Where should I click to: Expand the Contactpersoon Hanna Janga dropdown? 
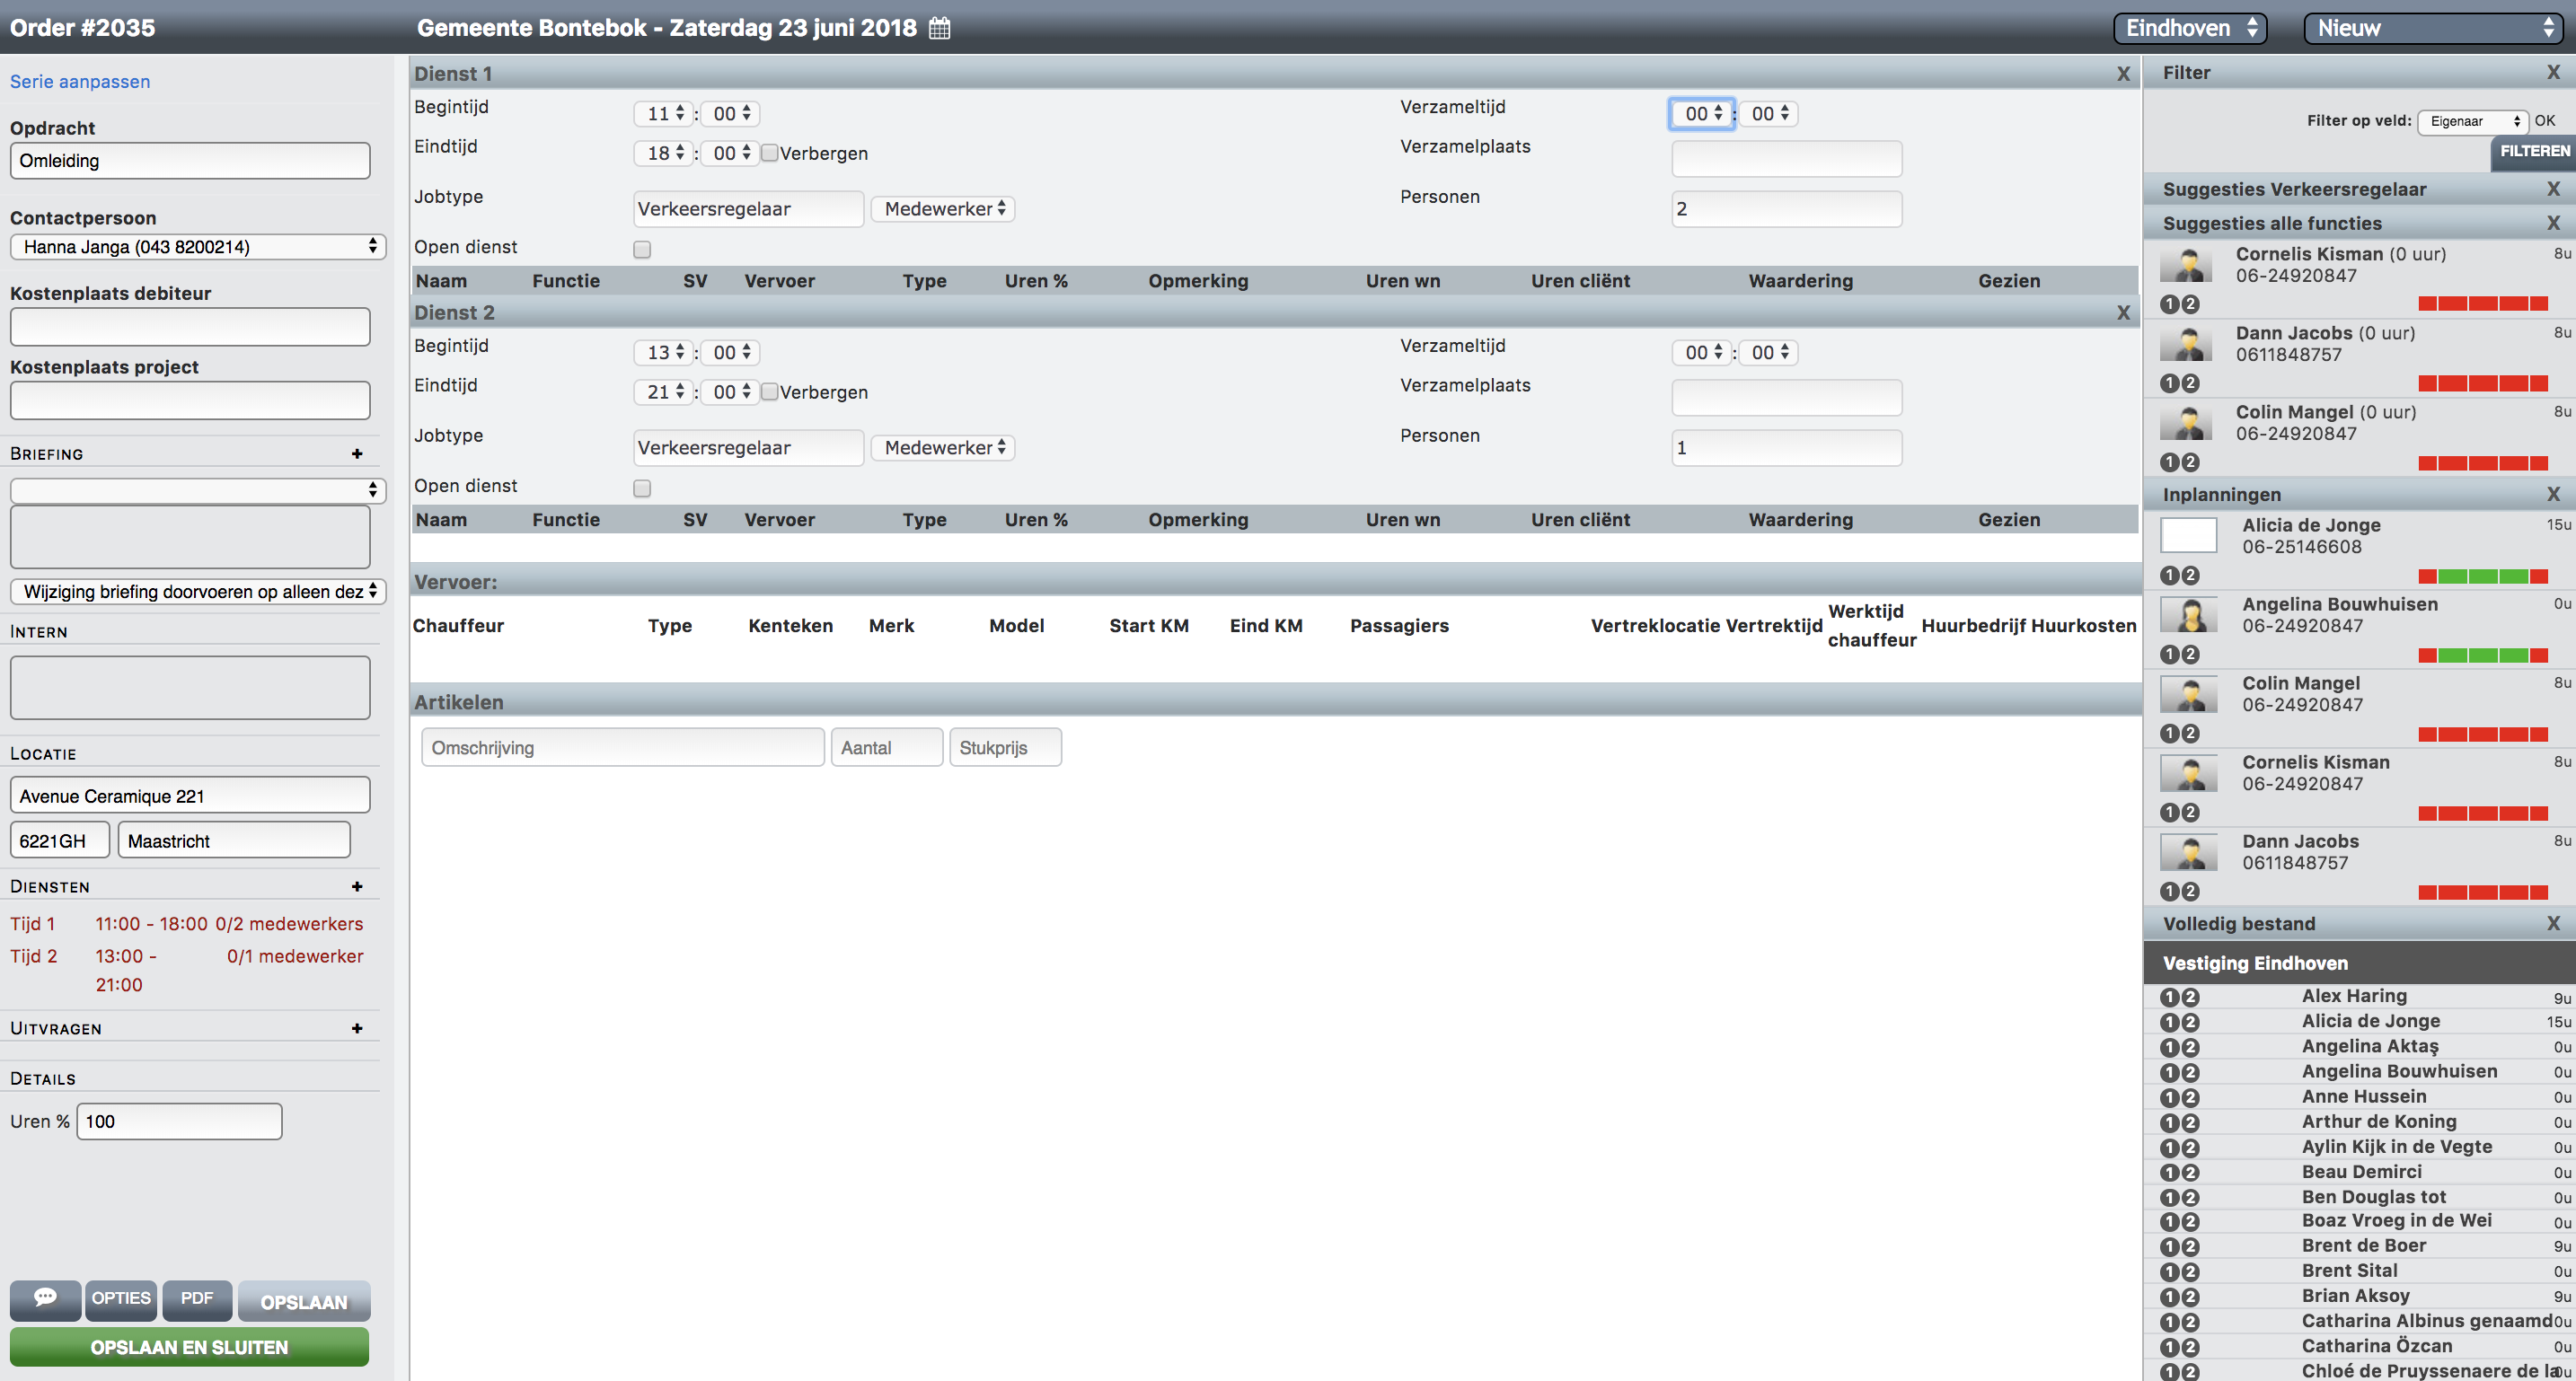tap(197, 247)
